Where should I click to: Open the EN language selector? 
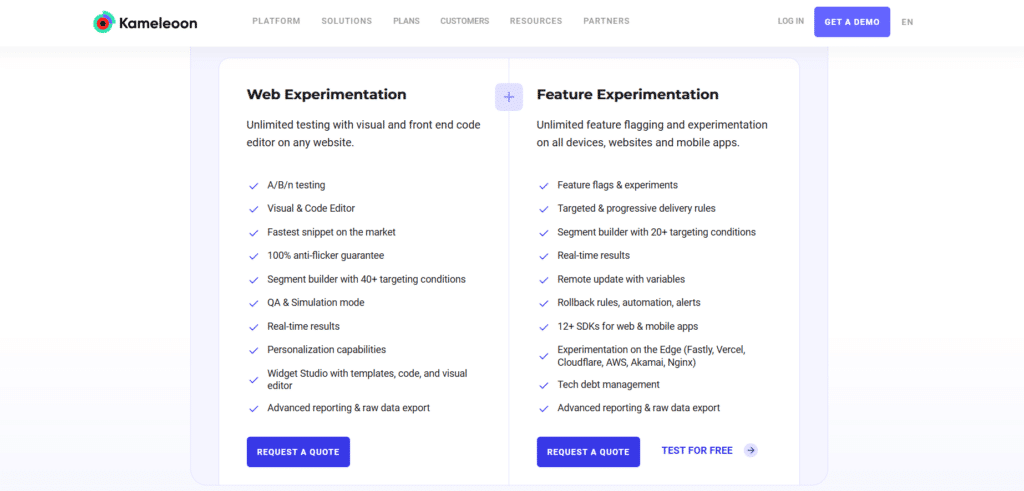[x=907, y=22]
